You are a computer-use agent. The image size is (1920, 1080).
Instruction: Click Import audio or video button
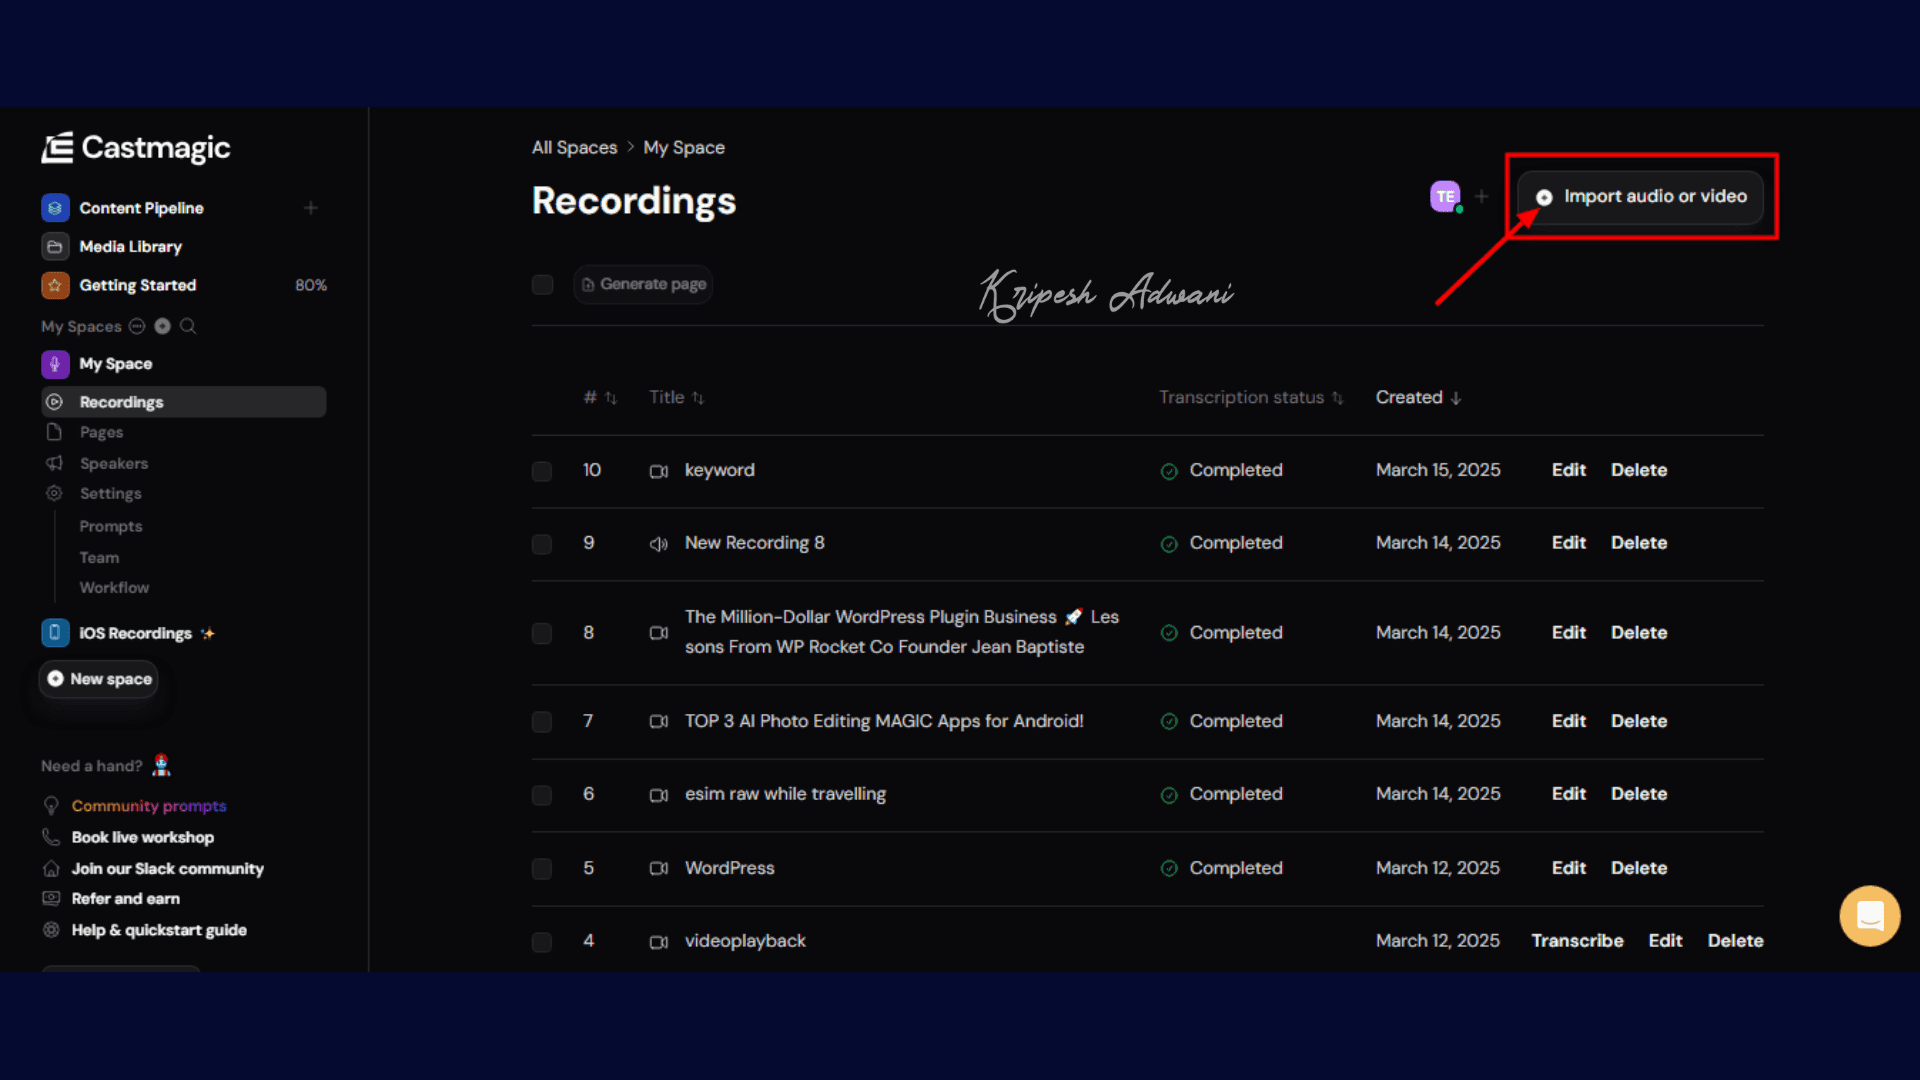[1641, 196]
